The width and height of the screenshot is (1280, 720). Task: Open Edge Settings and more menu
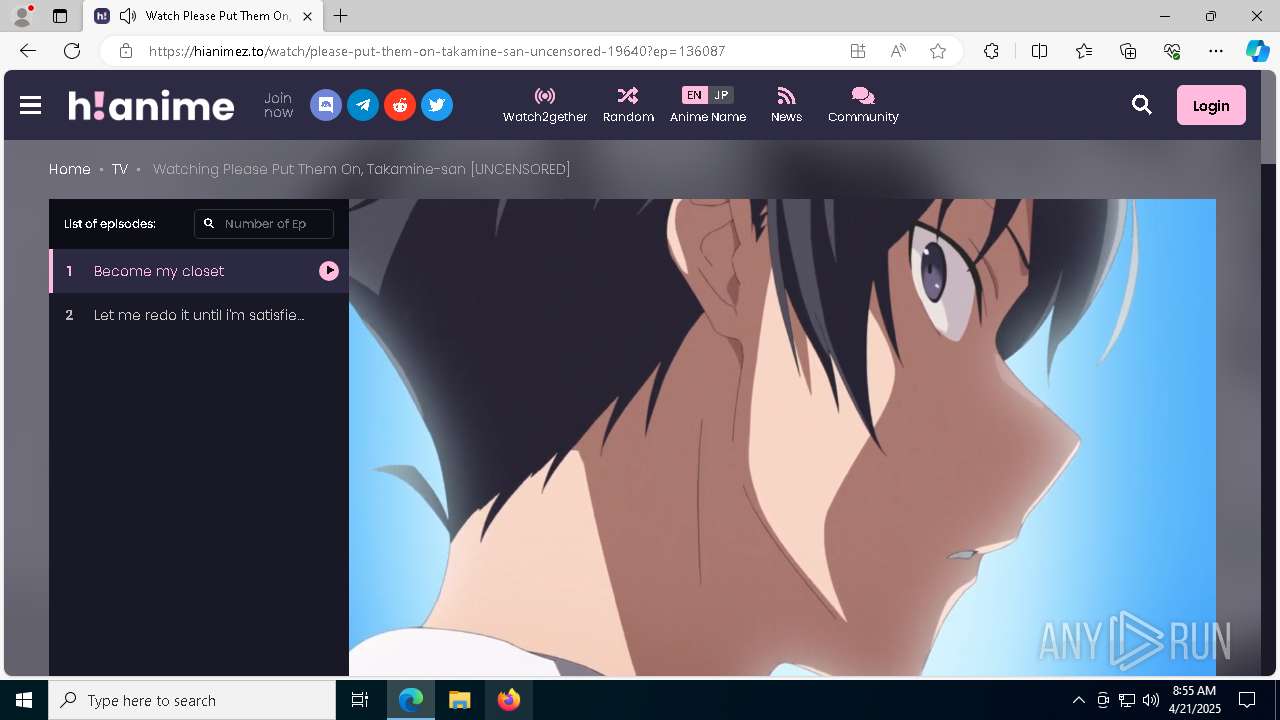[1216, 51]
